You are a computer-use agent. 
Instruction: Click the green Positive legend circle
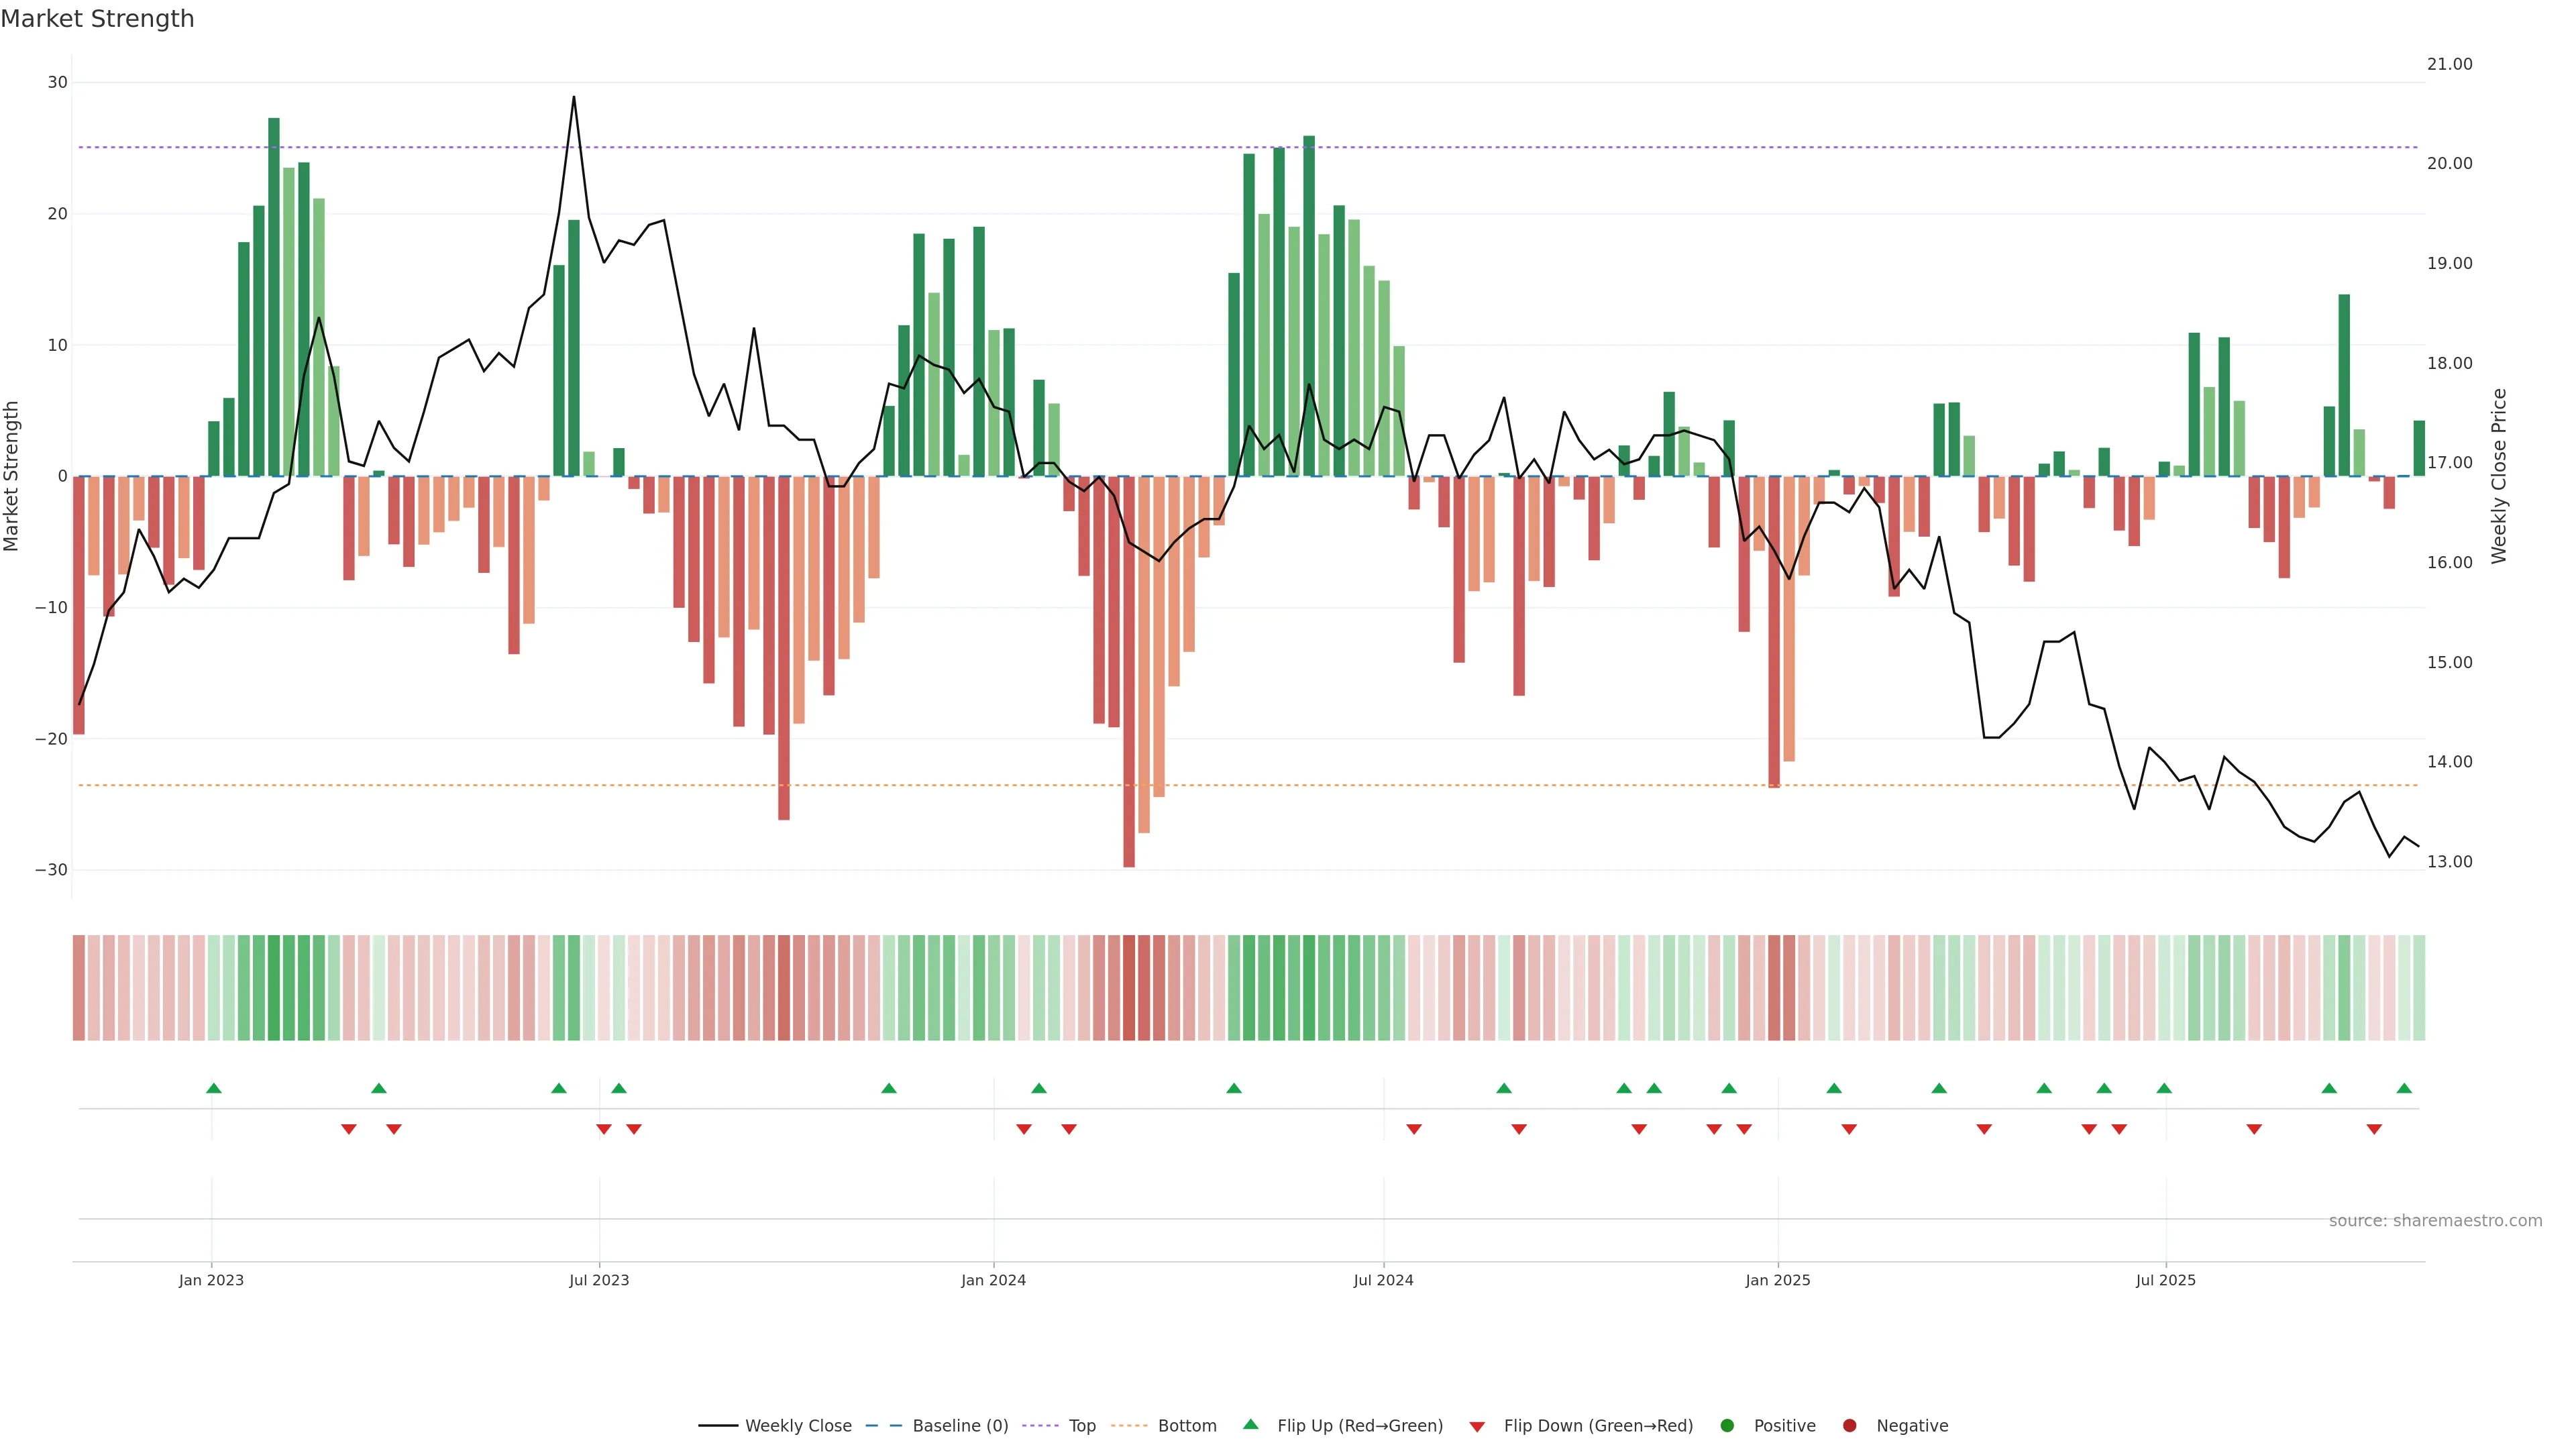coord(1727,1425)
